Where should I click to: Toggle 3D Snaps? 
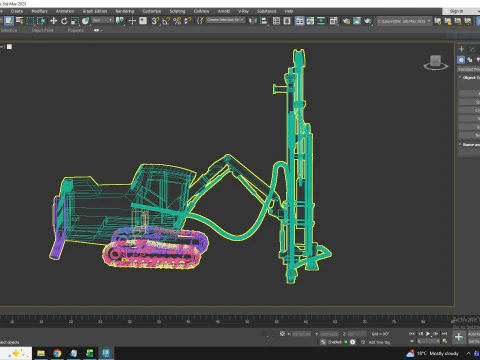coord(155,21)
